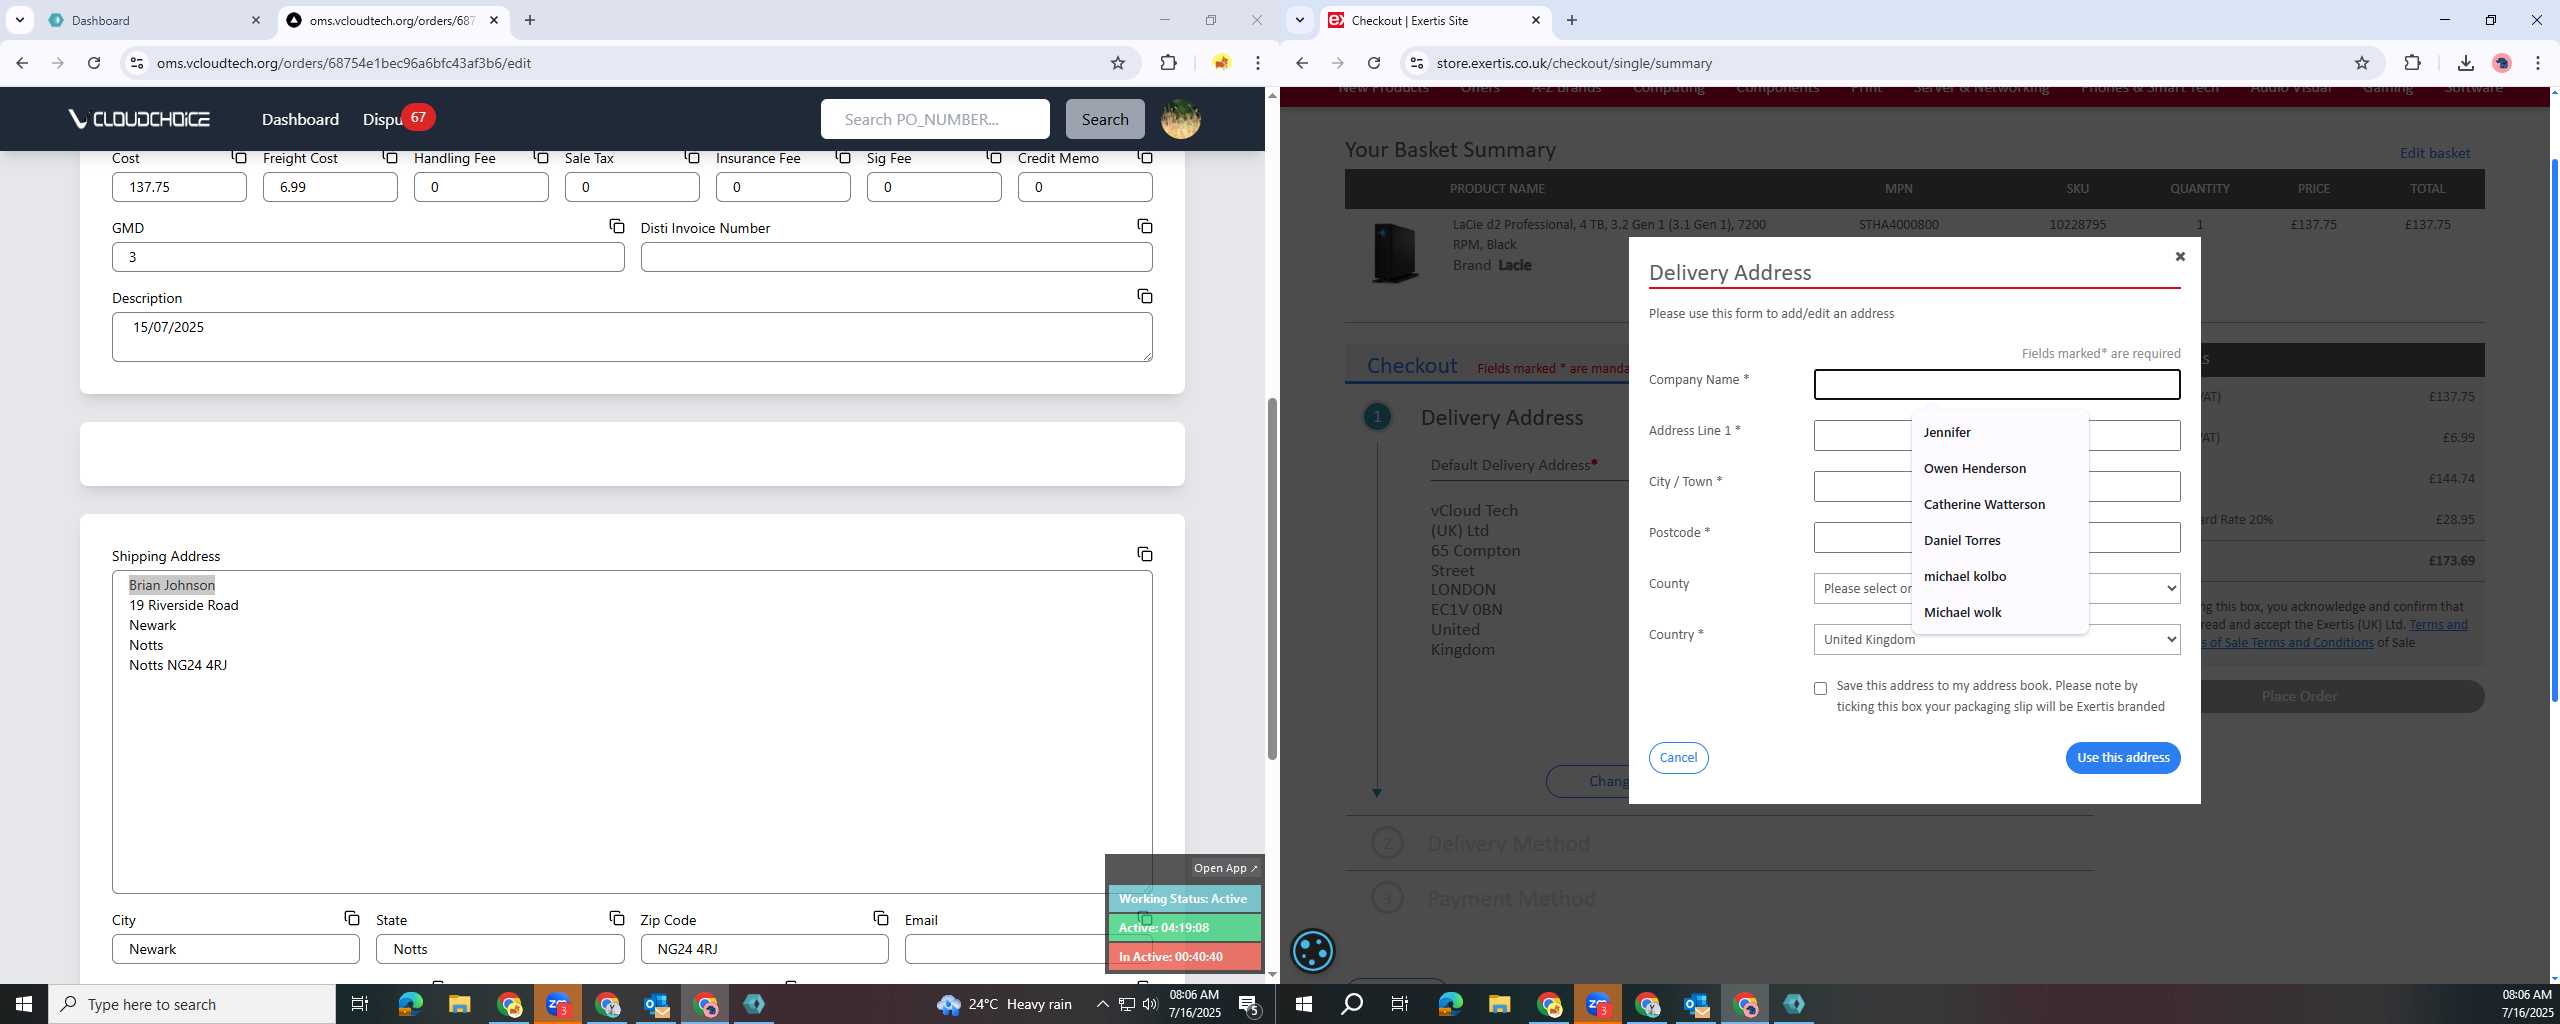Image resolution: width=2560 pixels, height=1024 pixels.
Task: Click the Search PO button
Action: [x=1105, y=119]
